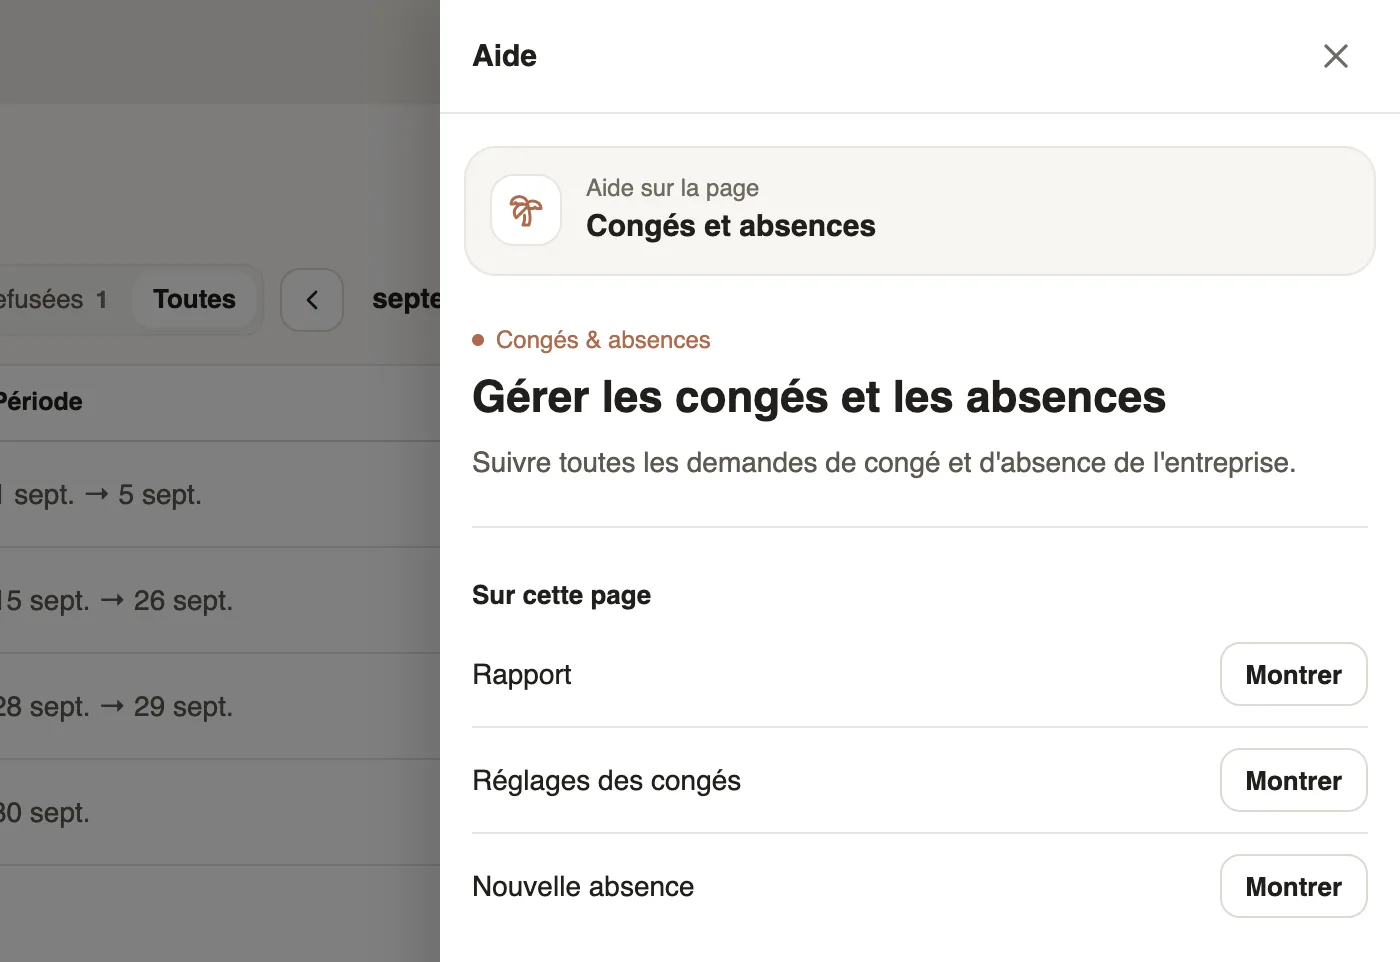Click Montrer beside Nouvelle absence
This screenshot has height=962, width=1400.
click(x=1293, y=887)
